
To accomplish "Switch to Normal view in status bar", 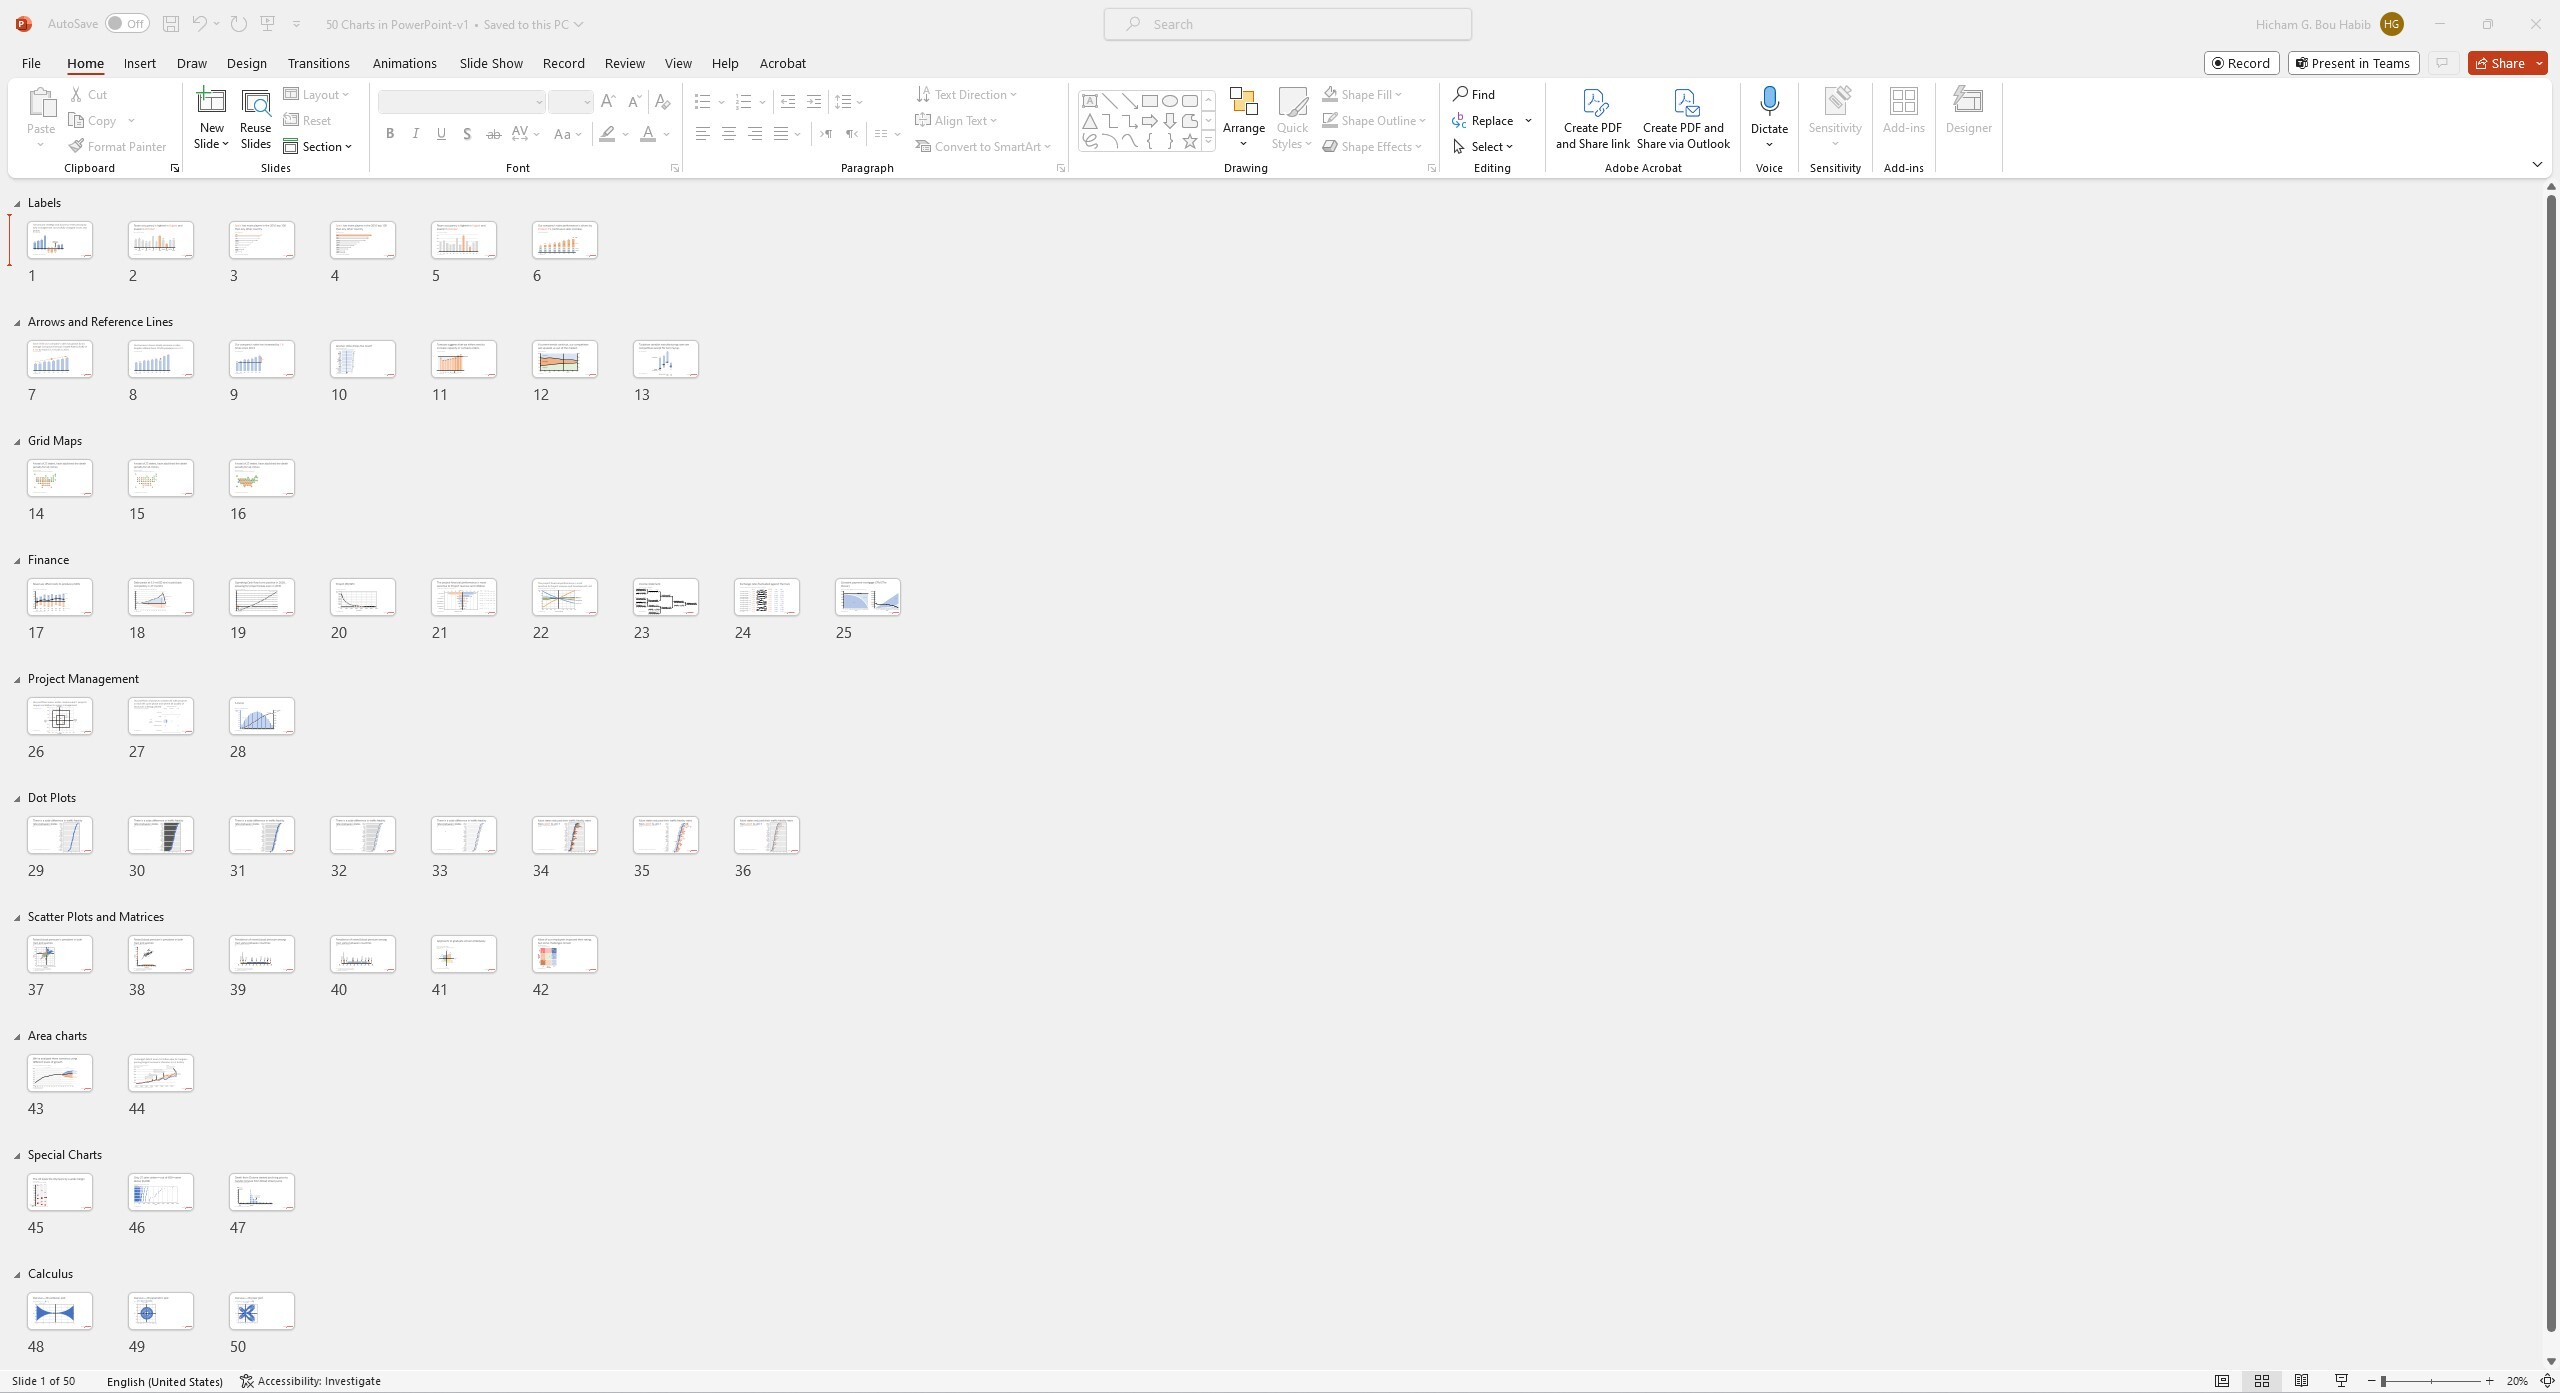I will coord(2221,1381).
